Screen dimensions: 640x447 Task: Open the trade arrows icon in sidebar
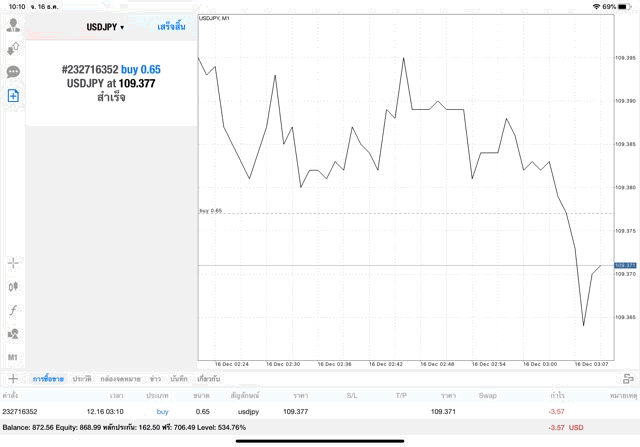tap(13, 49)
